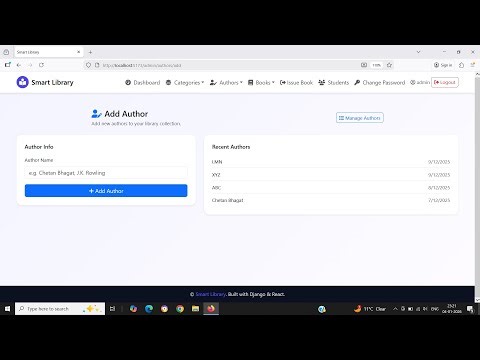The image size is (480, 360).
Task: Go to the Students page
Action: [334, 82]
